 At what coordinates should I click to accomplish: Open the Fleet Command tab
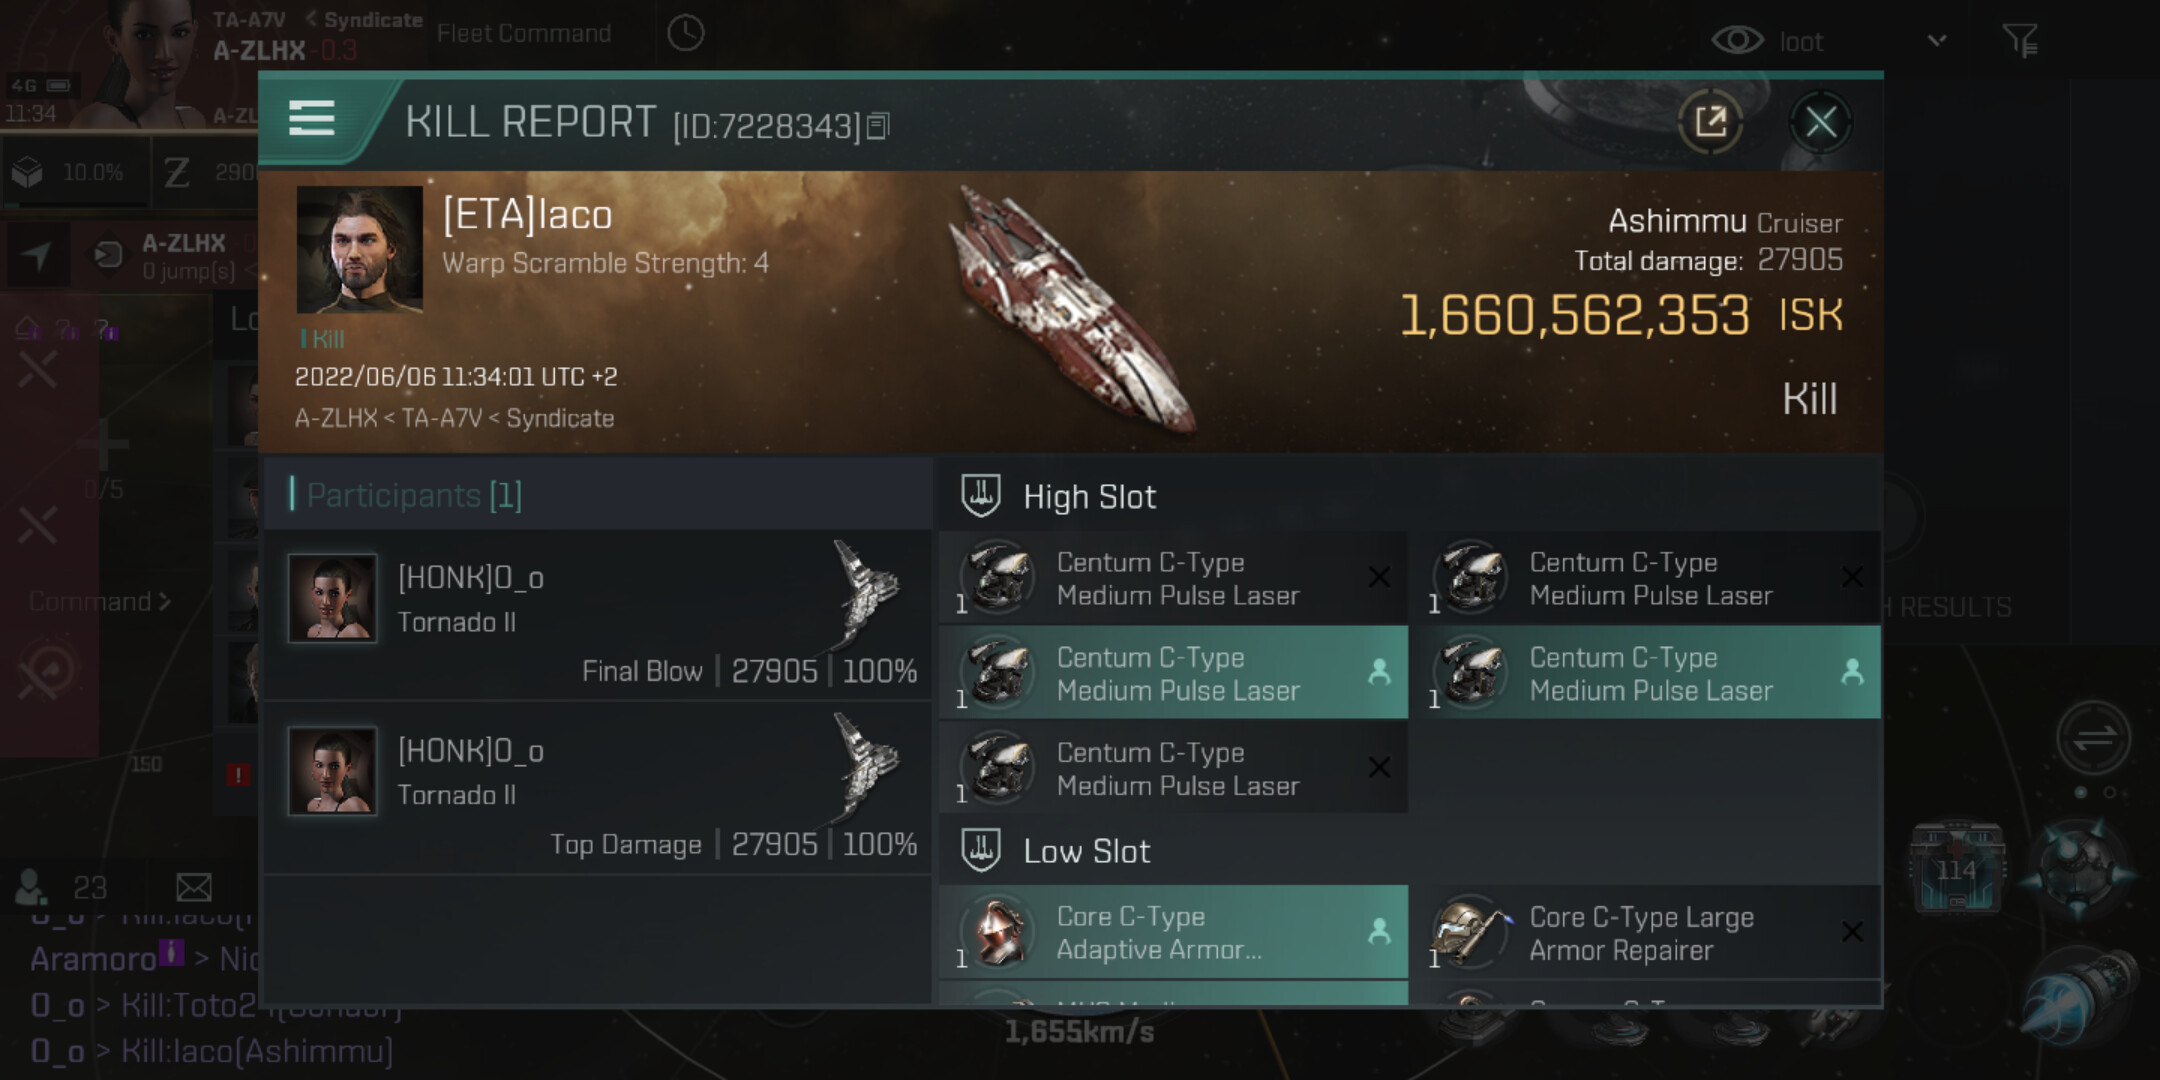(x=524, y=34)
